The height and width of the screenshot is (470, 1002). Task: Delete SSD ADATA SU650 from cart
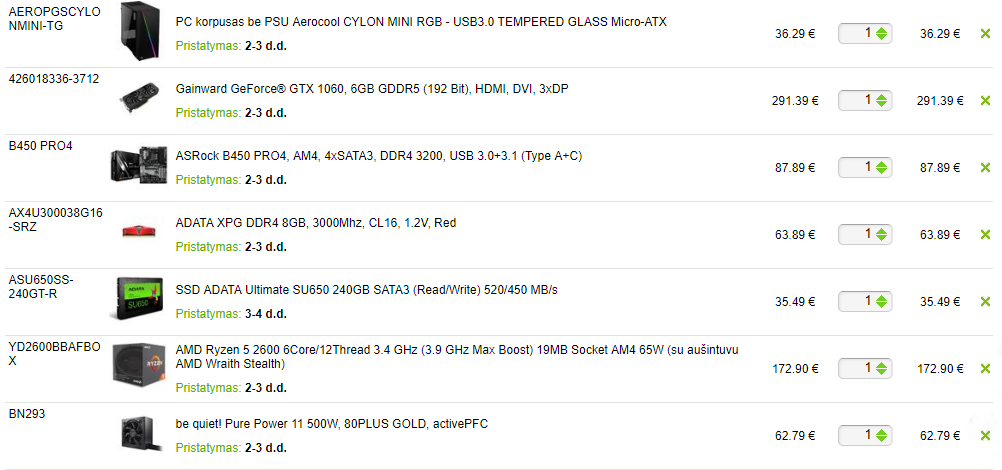point(985,301)
